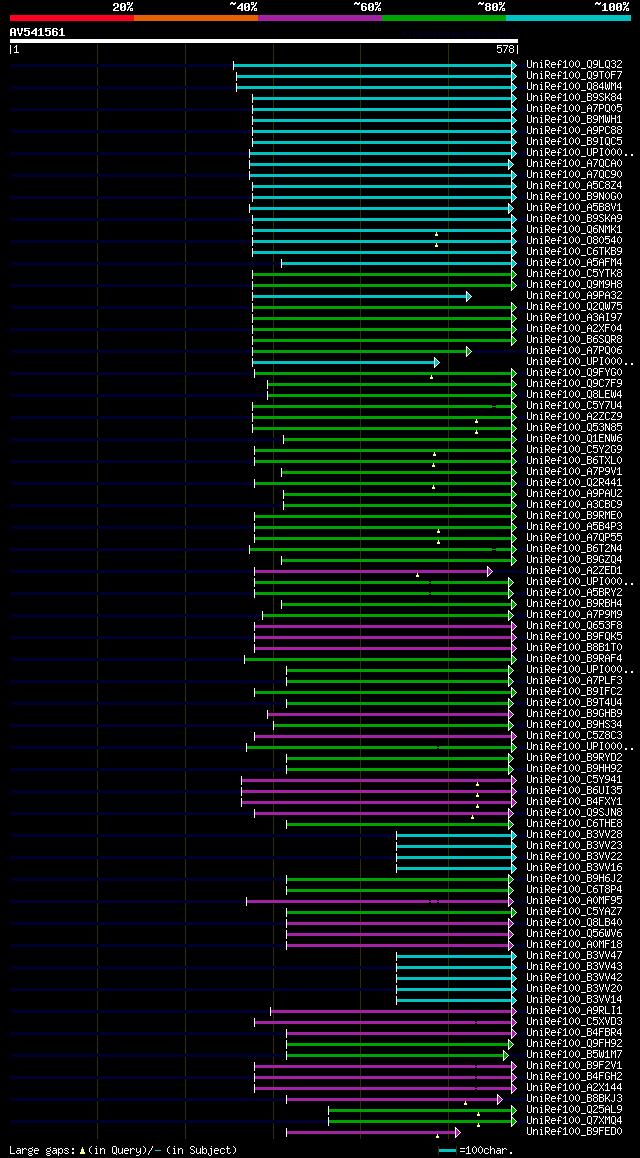Select the label UniRef100_Q25AL9
The height and width of the screenshot is (1158, 640).
[x=574, y=1109]
